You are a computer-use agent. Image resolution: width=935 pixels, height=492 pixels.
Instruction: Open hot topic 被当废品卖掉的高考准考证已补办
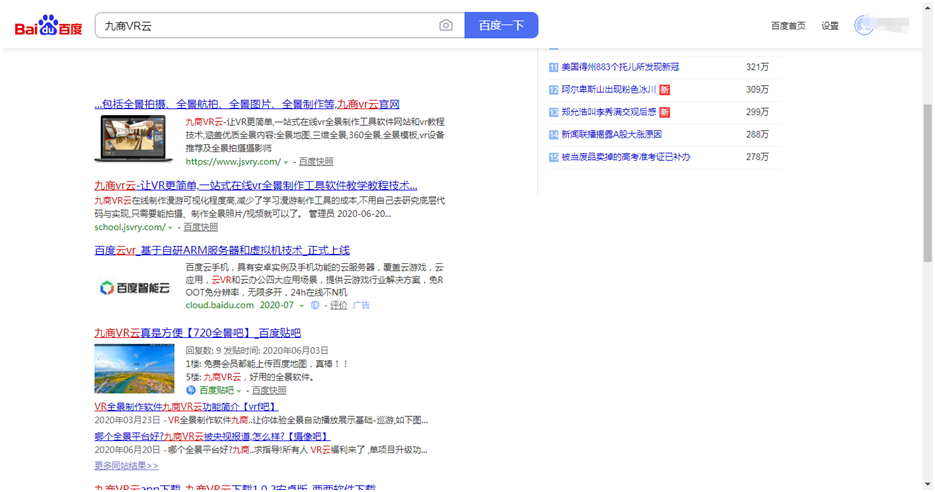pyautogui.click(x=626, y=157)
